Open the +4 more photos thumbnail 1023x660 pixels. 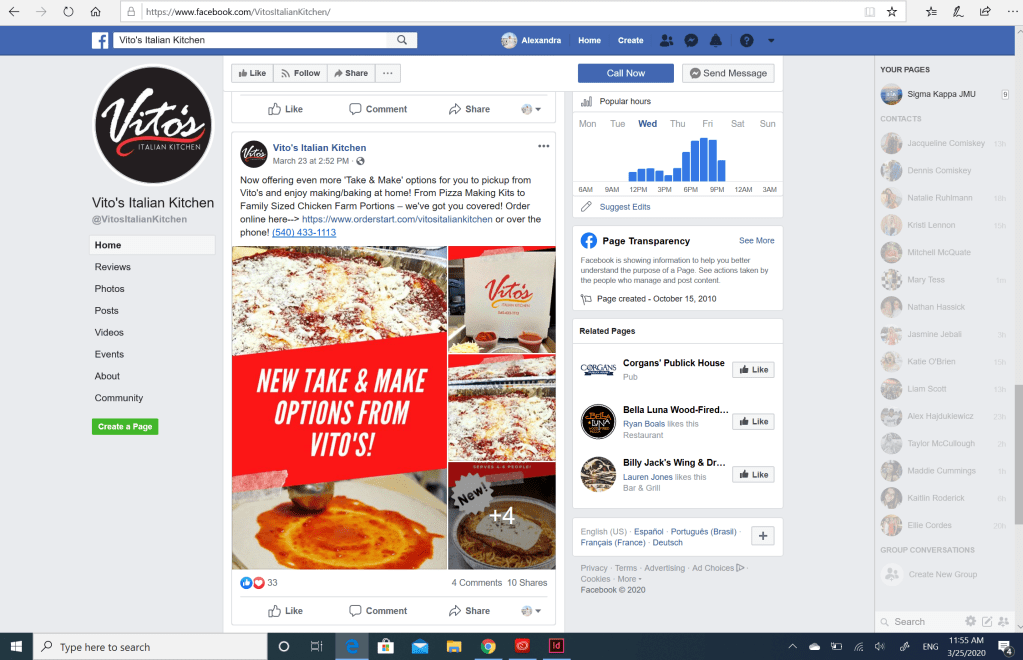point(502,516)
